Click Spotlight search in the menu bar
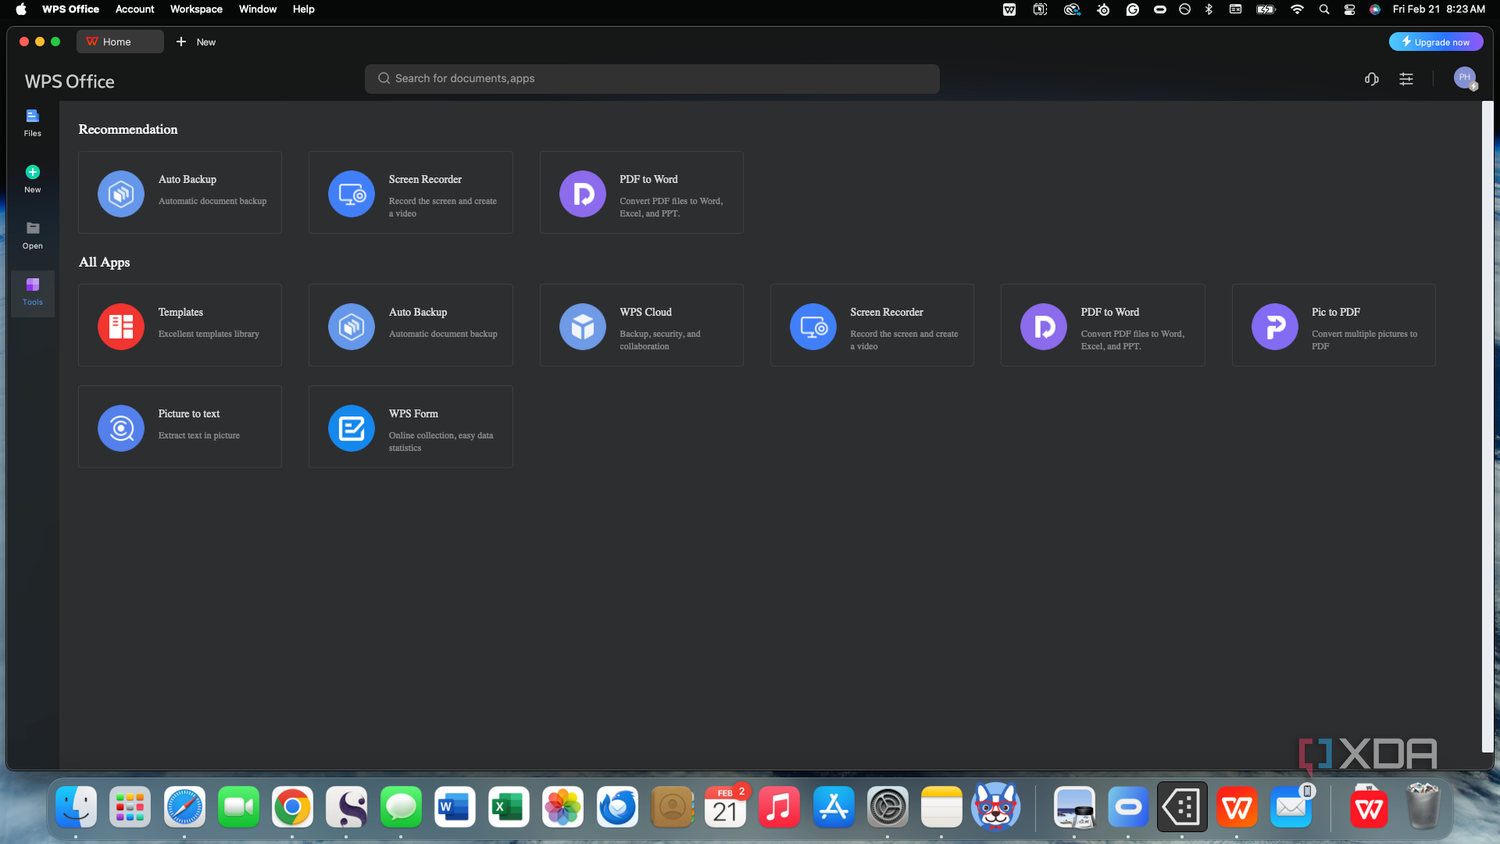The image size is (1500, 844). [x=1324, y=9]
